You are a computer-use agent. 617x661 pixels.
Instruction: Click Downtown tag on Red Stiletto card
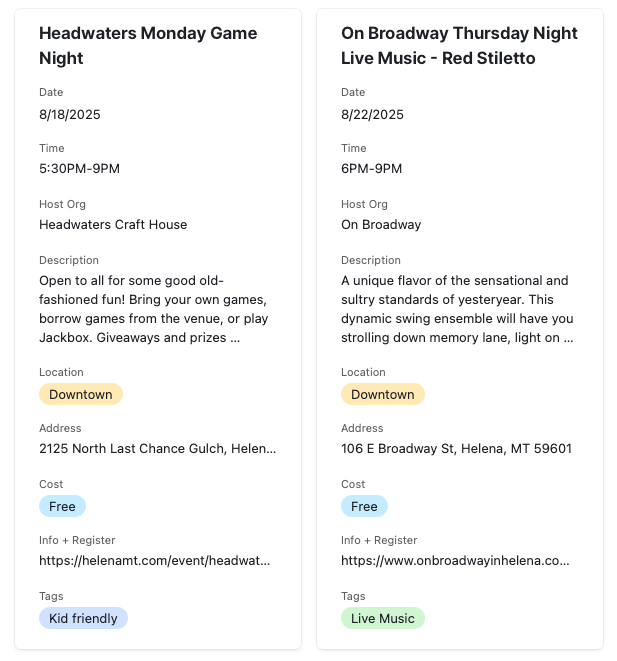(x=382, y=394)
